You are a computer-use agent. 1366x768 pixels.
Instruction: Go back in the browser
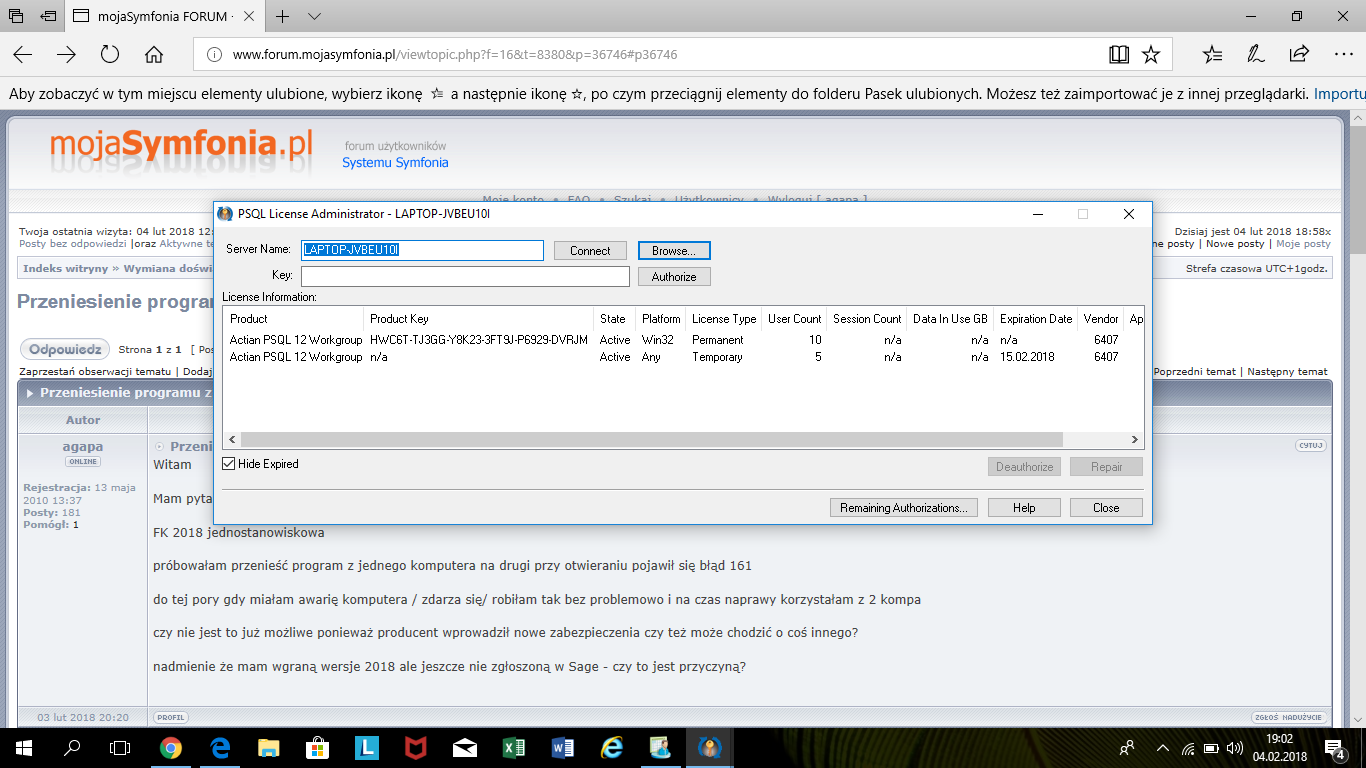22,54
